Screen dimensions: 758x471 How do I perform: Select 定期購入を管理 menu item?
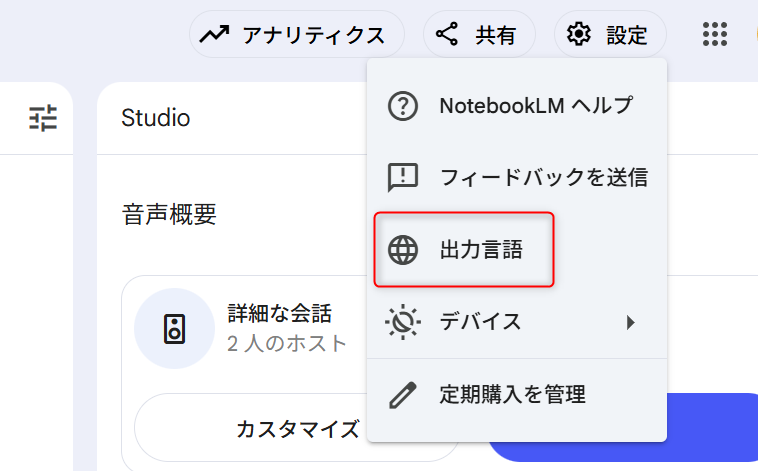(x=517, y=395)
